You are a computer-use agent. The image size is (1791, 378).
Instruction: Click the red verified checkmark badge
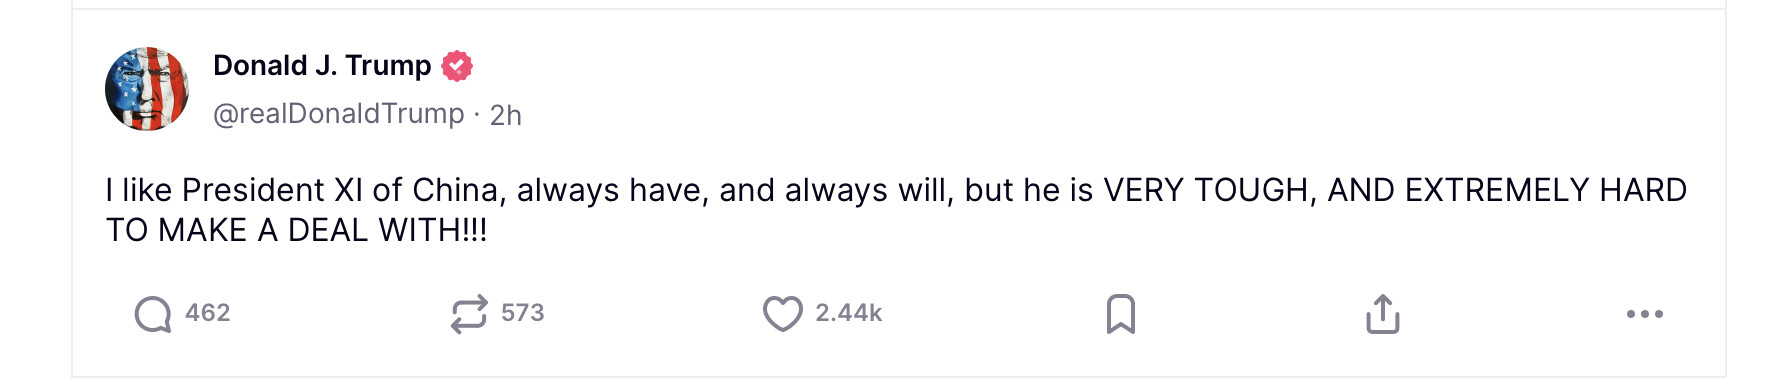point(457,66)
